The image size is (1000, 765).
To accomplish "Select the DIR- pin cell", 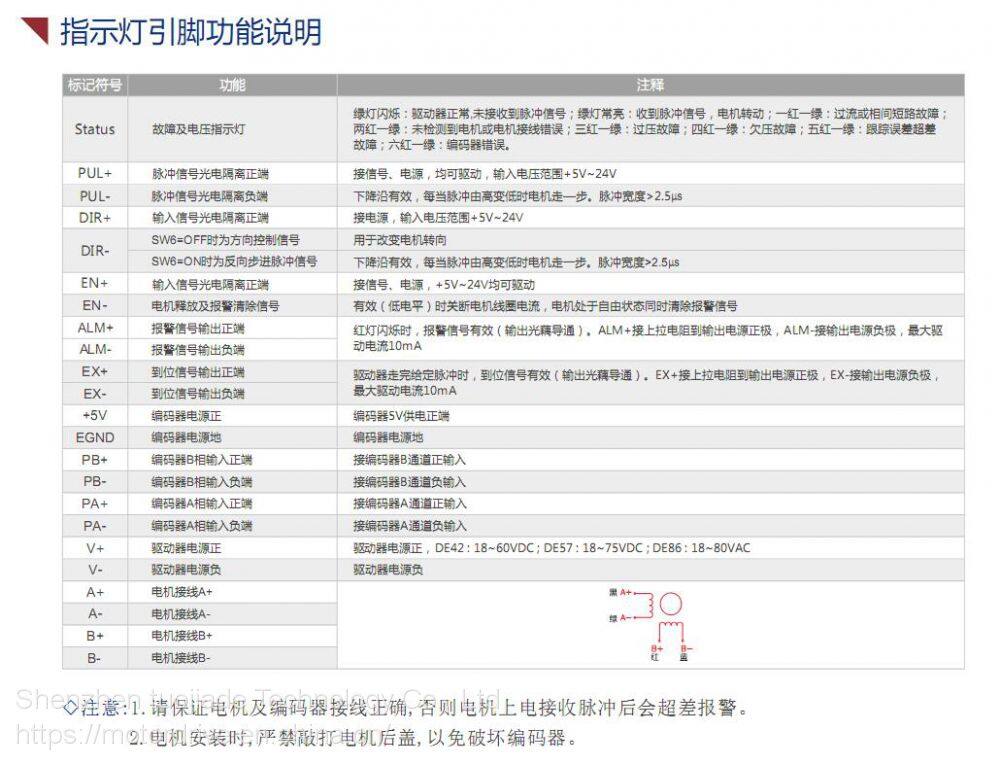I will coord(95,251).
